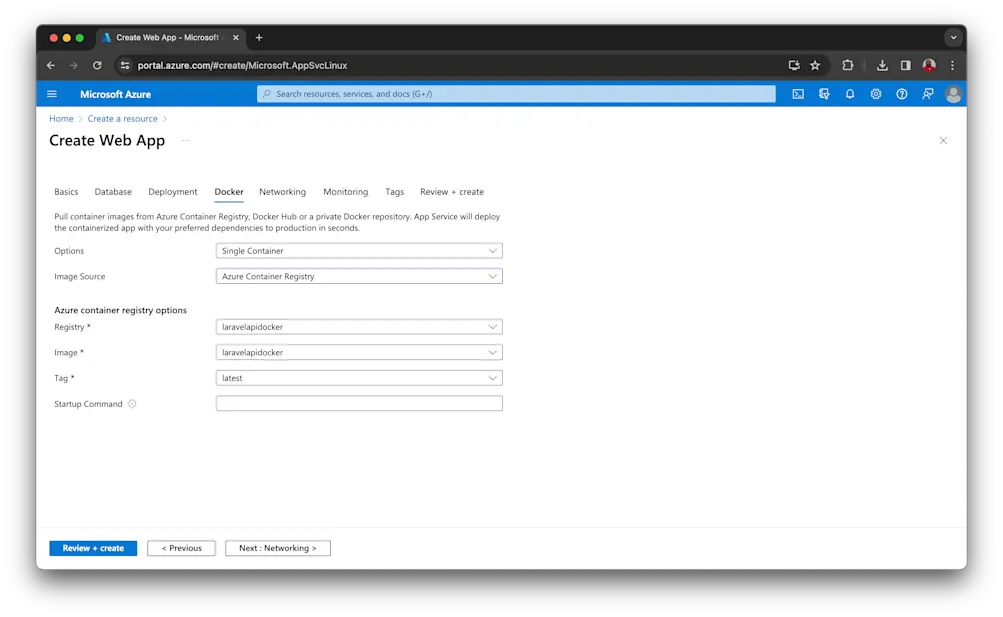This screenshot has height=617, width=1003.
Task: Open the Copilot icon in the Azure header
Action: point(824,93)
